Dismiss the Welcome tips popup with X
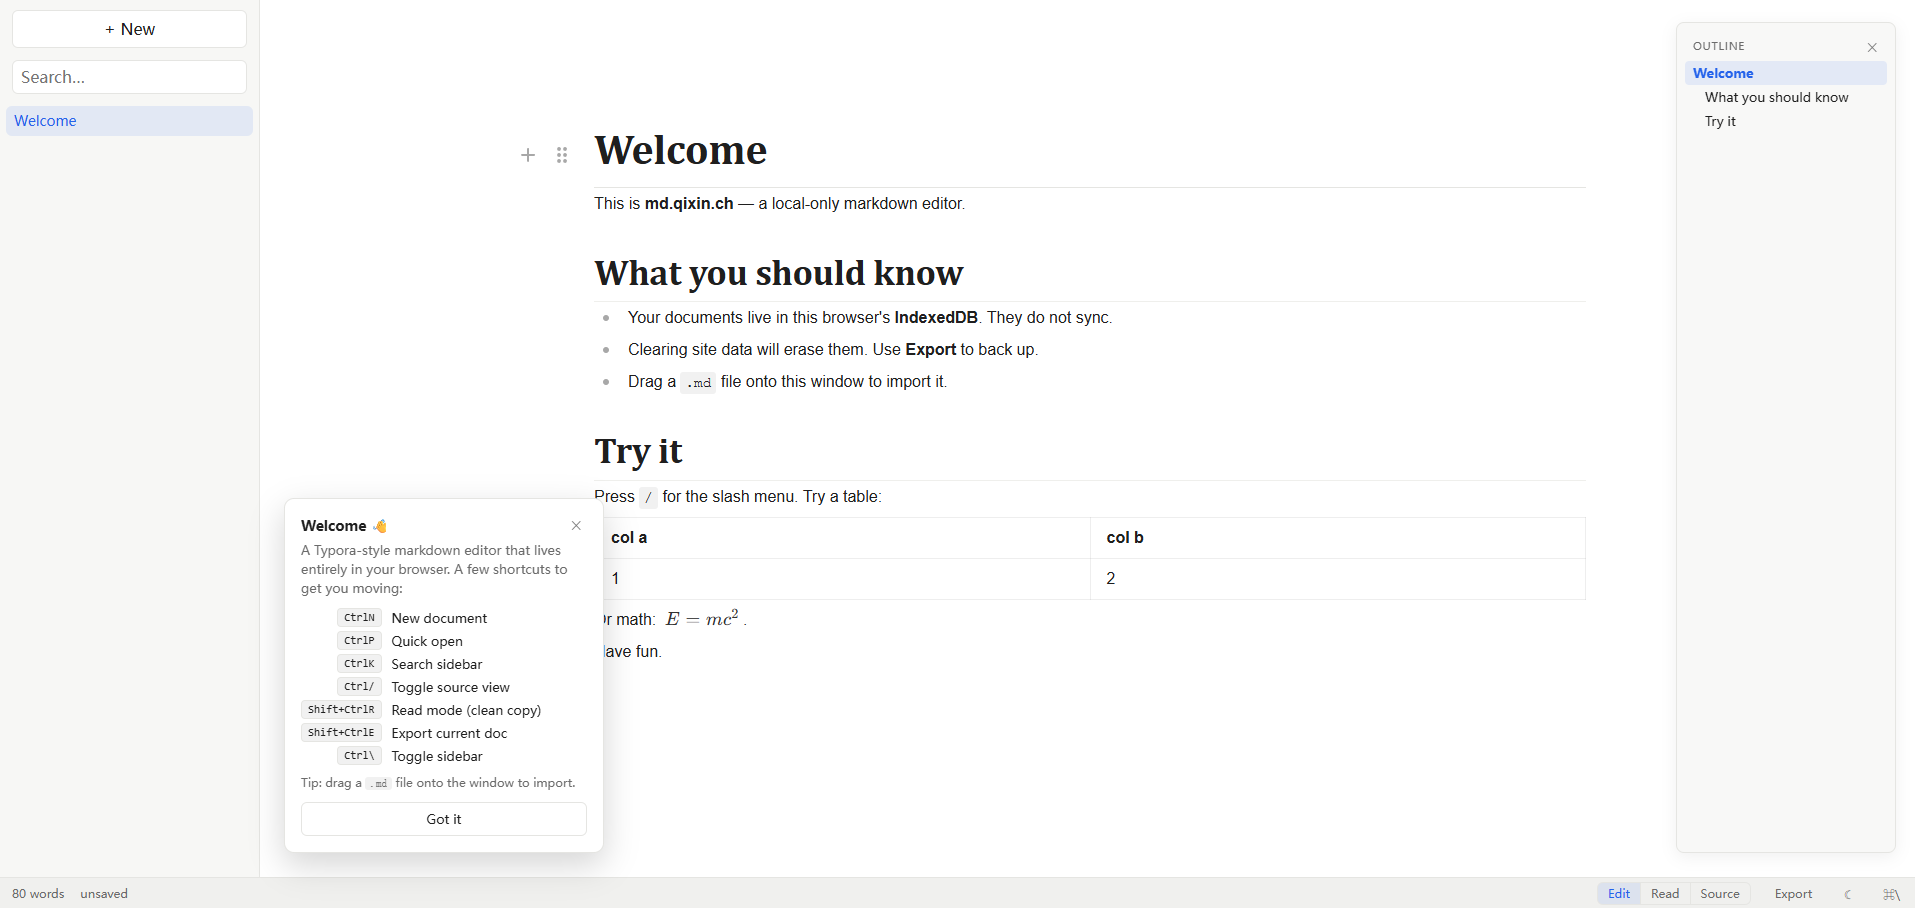This screenshot has width=1915, height=908. [576, 526]
